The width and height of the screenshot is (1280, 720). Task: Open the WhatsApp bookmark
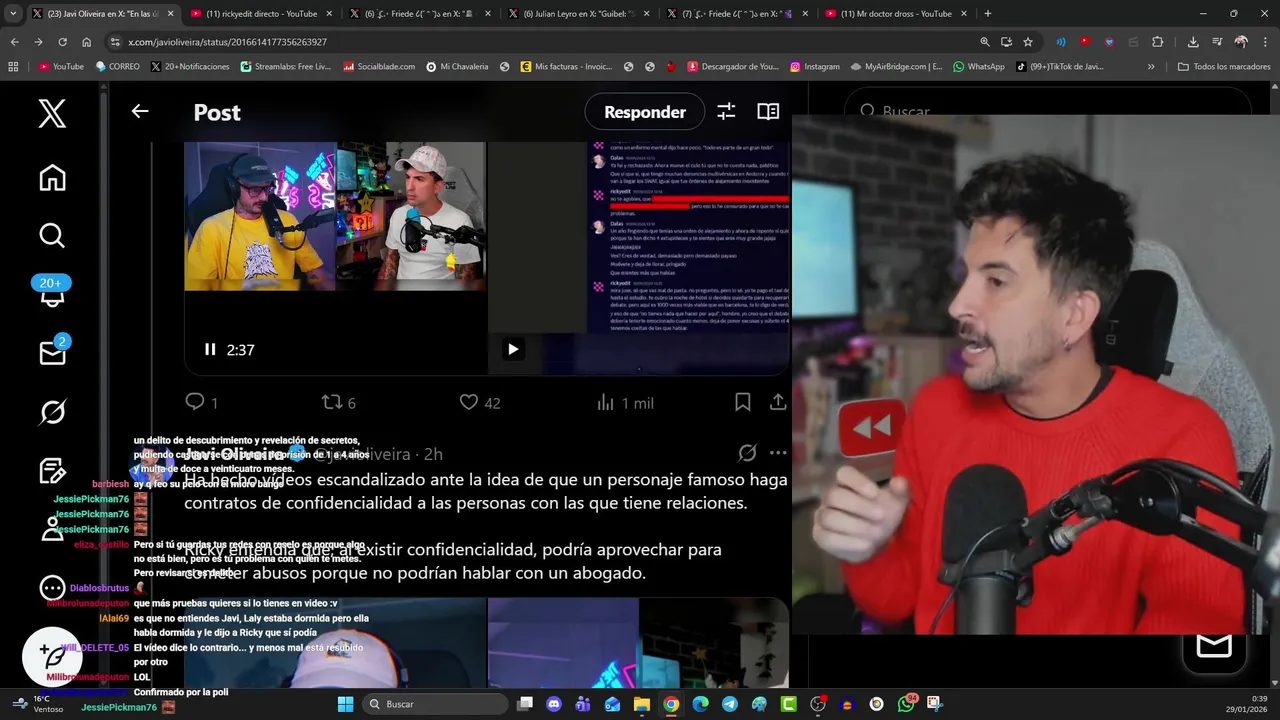coord(979,66)
